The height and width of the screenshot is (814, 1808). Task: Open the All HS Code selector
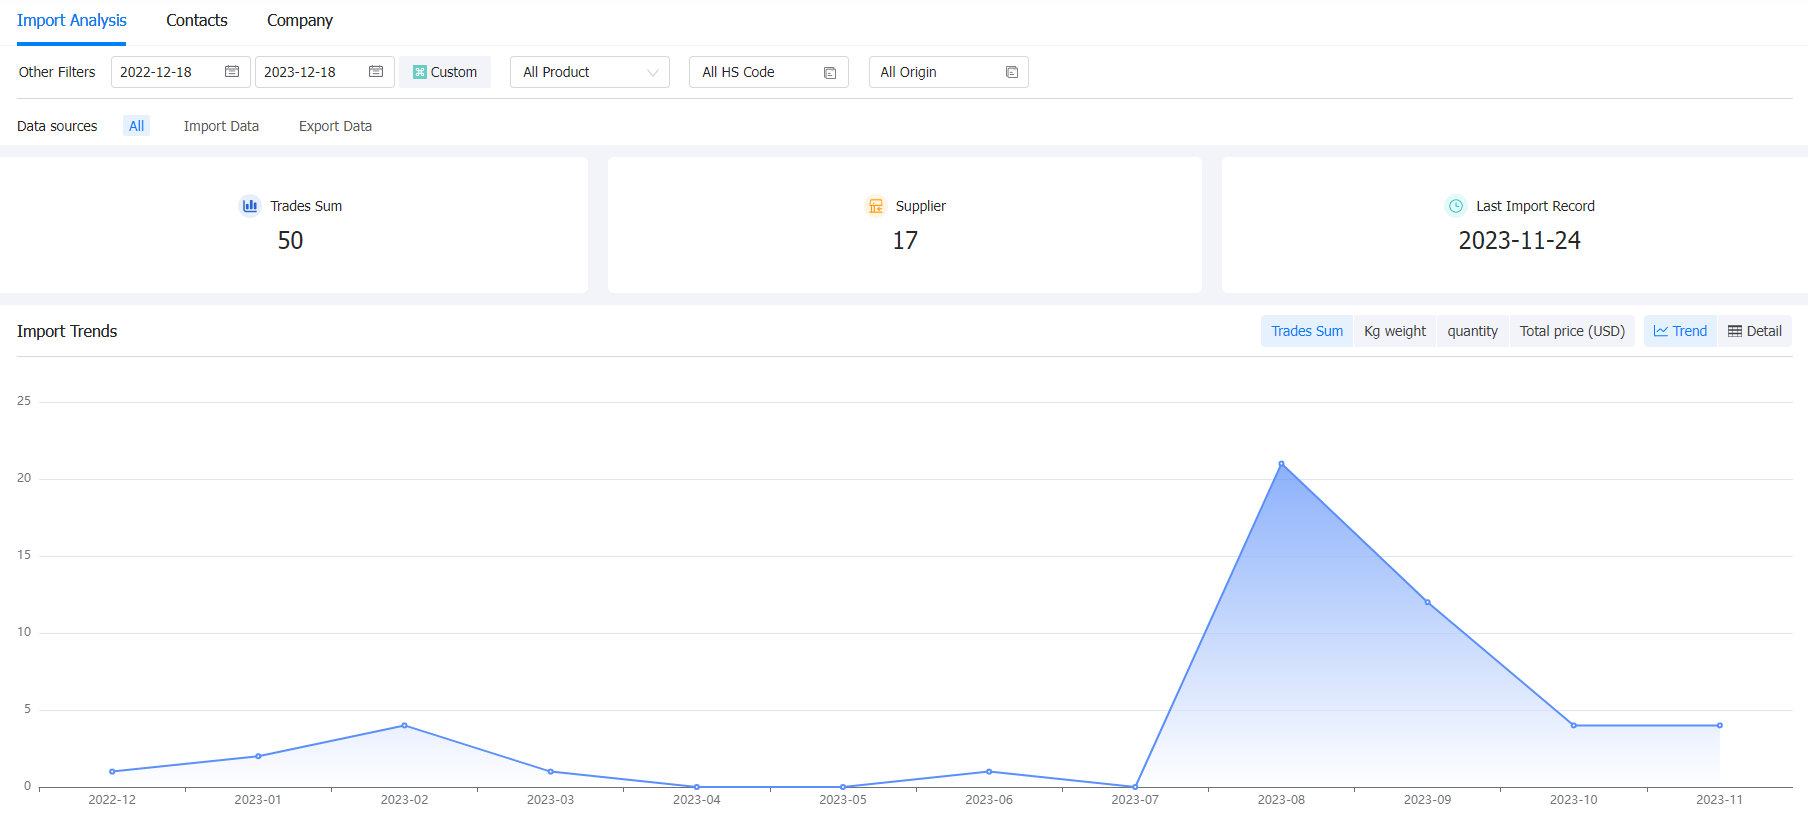click(x=769, y=72)
